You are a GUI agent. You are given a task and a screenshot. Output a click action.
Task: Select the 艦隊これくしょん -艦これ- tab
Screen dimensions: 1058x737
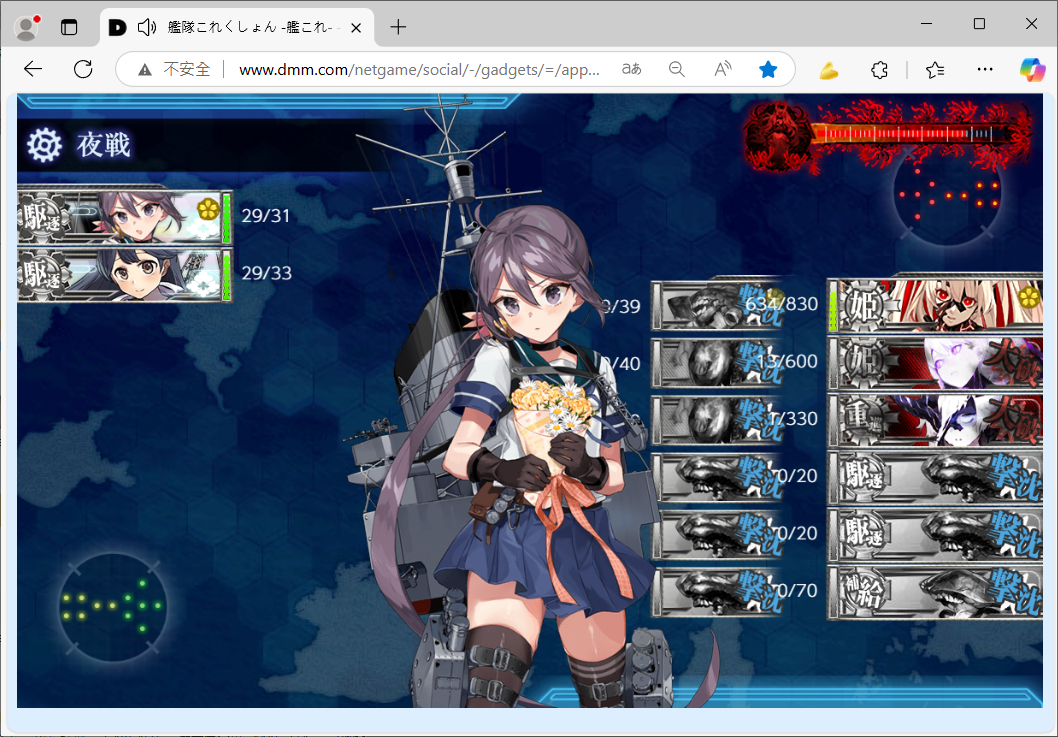238,27
